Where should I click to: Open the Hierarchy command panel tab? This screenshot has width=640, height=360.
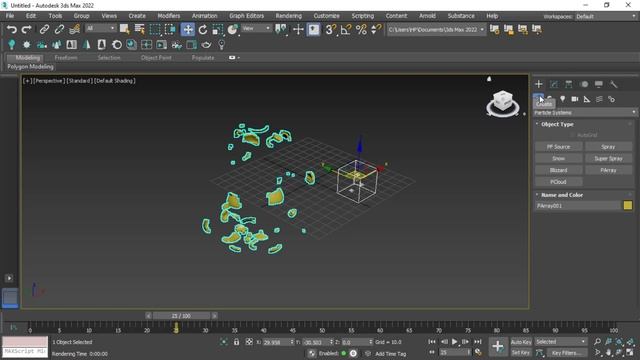(569, 84)
